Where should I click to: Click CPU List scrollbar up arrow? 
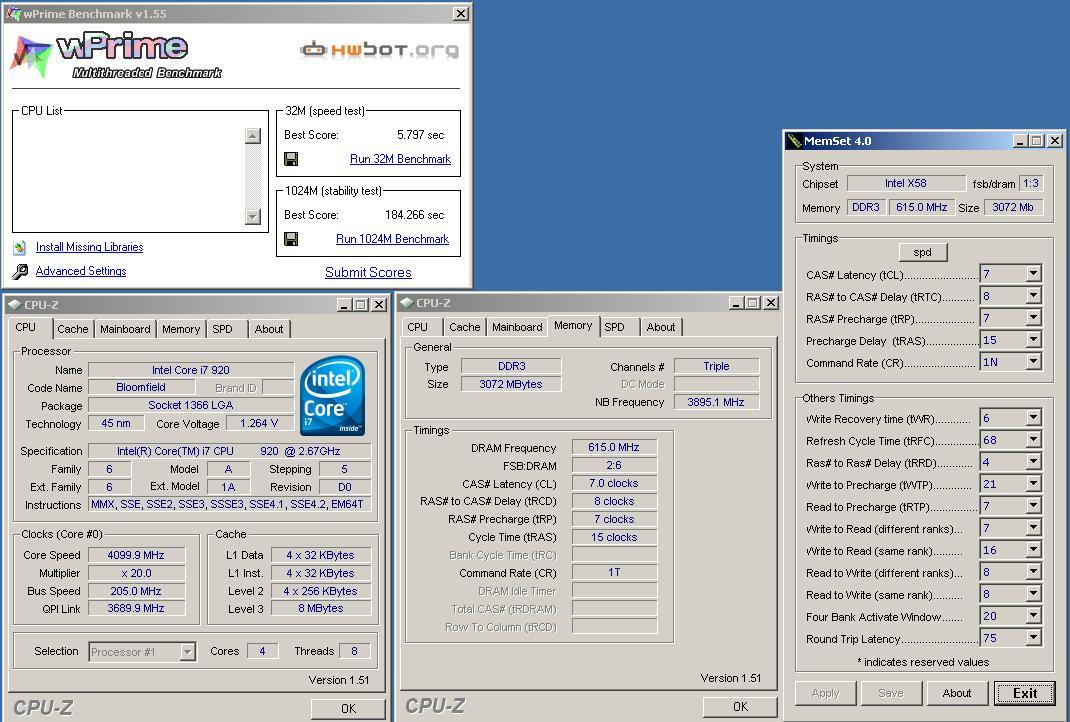pos(252,136)
